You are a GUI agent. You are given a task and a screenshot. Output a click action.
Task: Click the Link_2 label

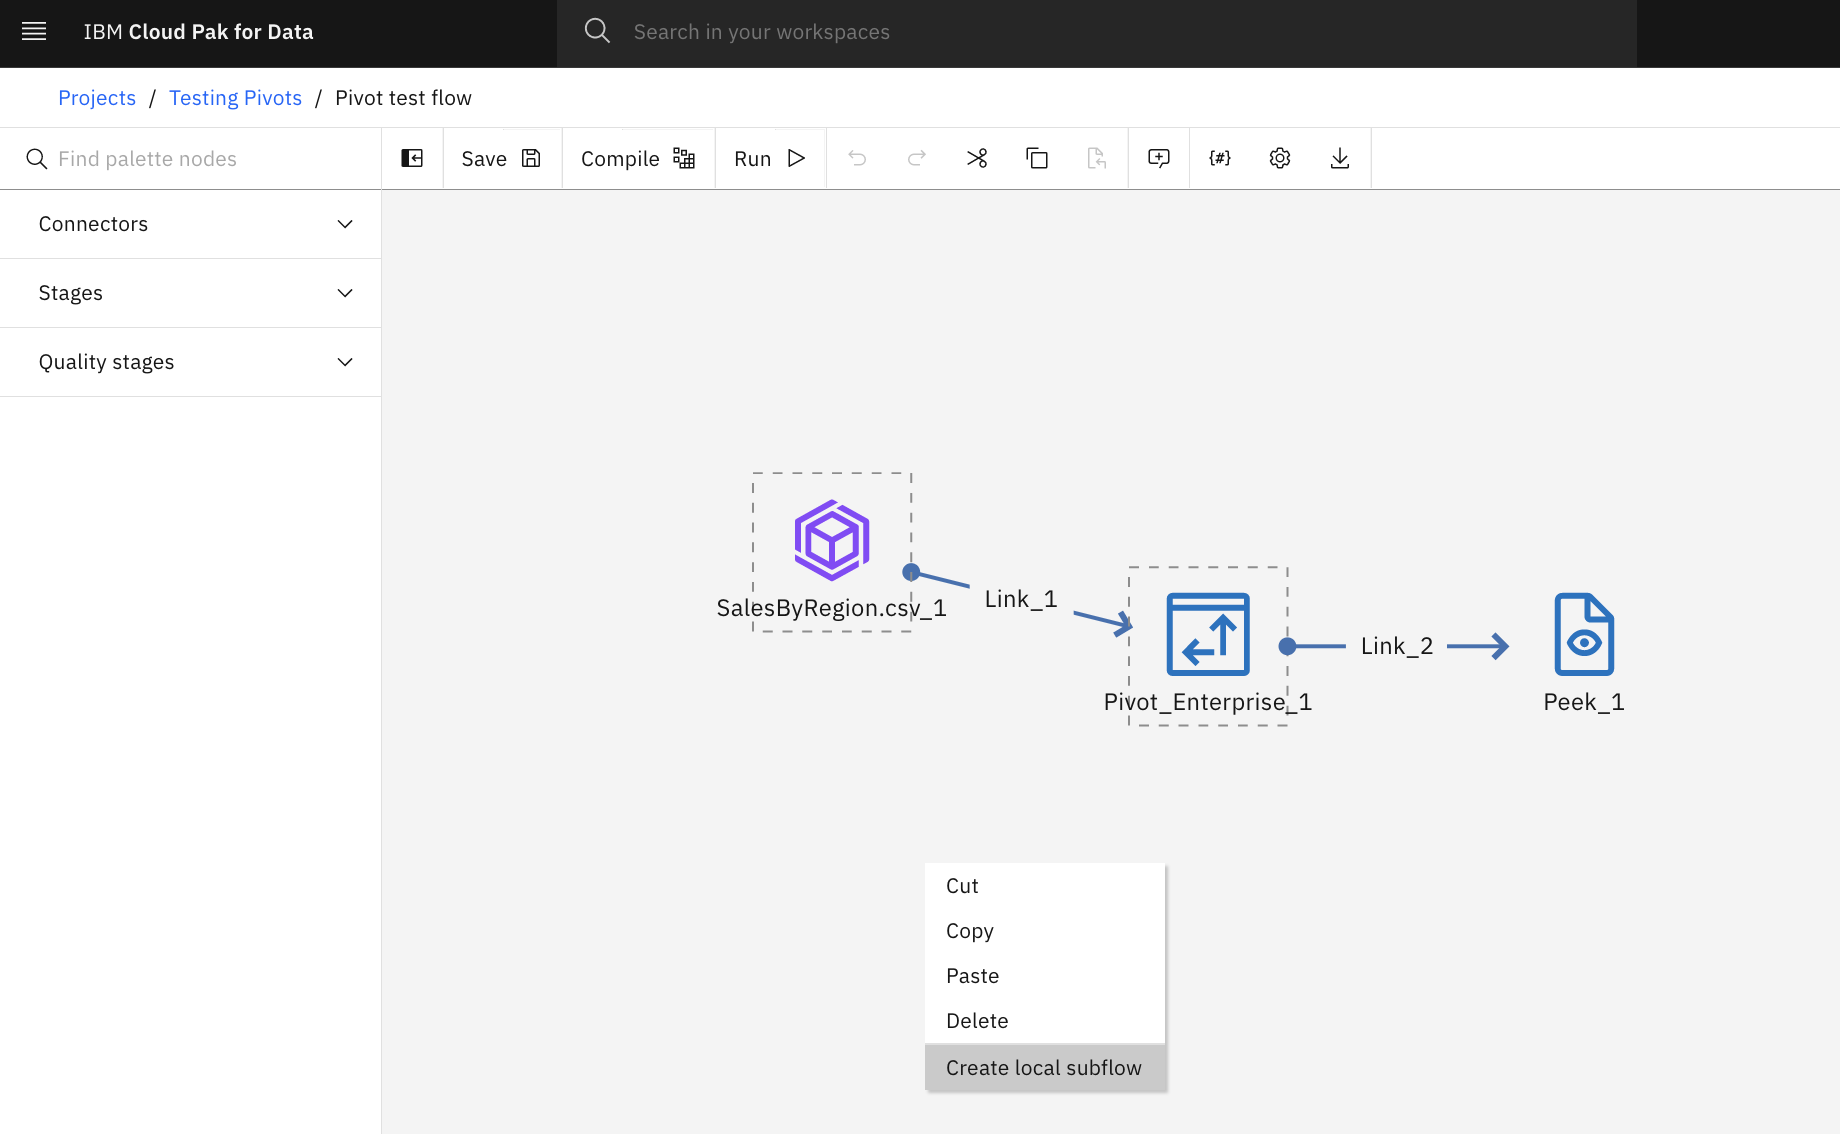[1397, 646]
